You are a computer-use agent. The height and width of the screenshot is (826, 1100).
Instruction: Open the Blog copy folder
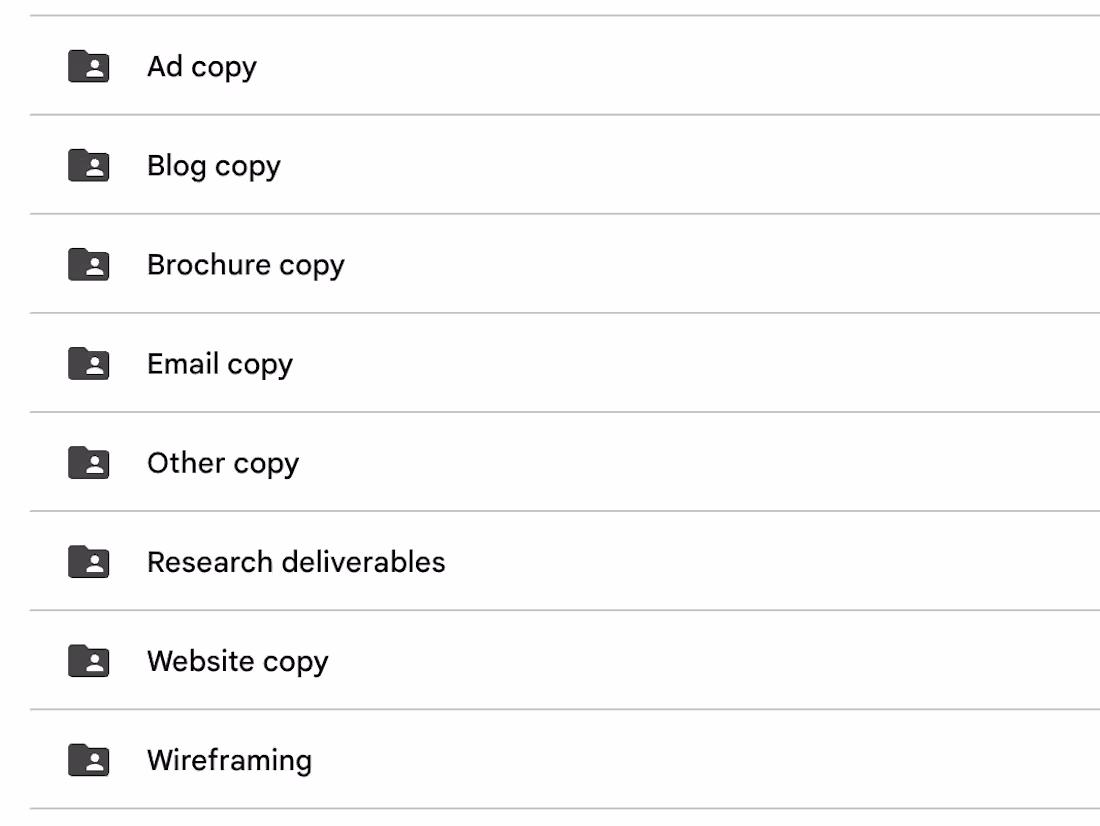213,165
